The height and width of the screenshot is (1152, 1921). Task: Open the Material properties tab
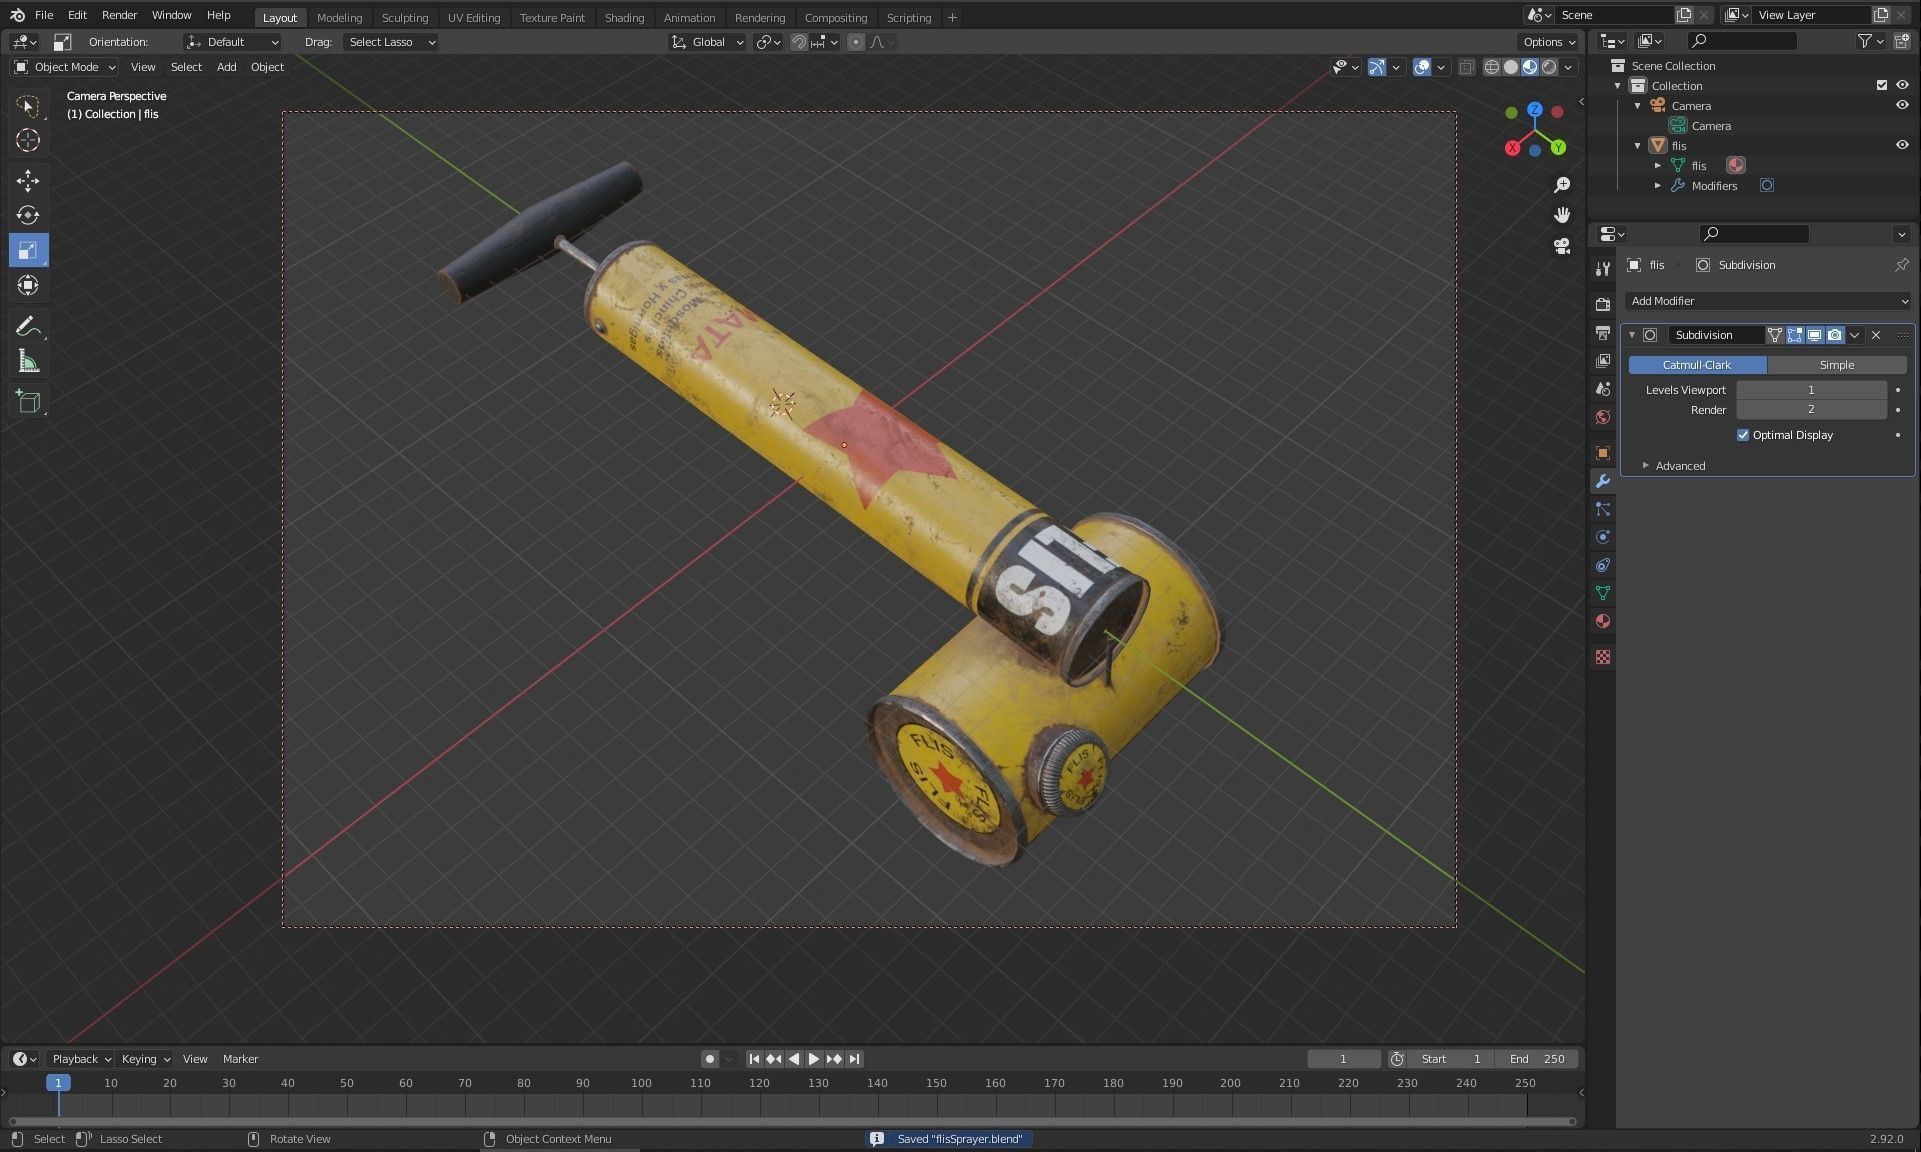1603,621
